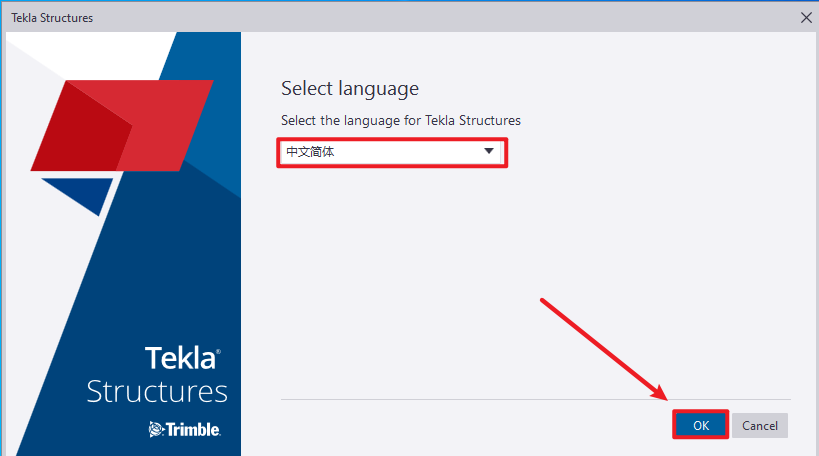
Task: Click the white diagonal stripe on the banner
Action: 40,300
